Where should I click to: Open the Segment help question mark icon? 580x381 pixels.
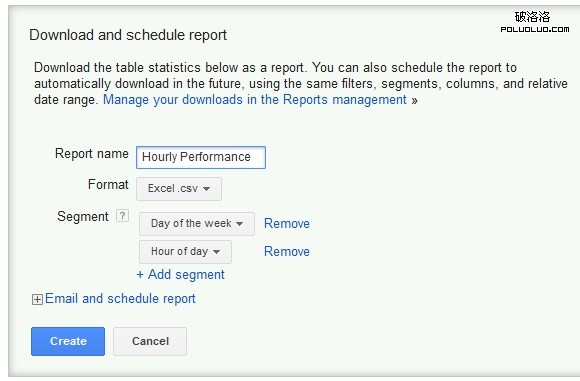pyautogui.click(x=122, y=216)
